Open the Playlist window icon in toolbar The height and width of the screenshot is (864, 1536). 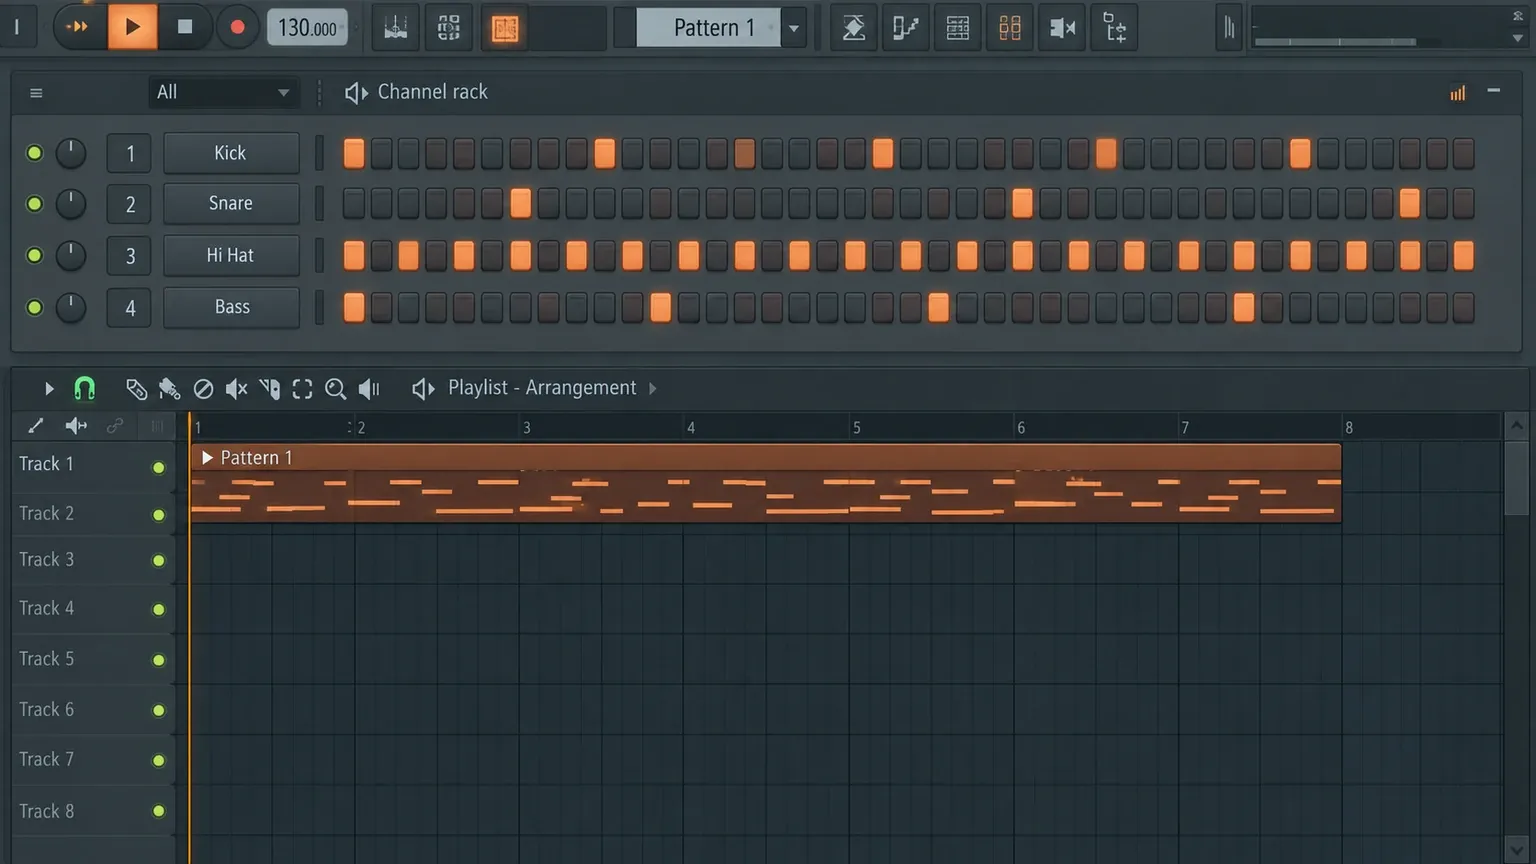[x=853, y=28]
